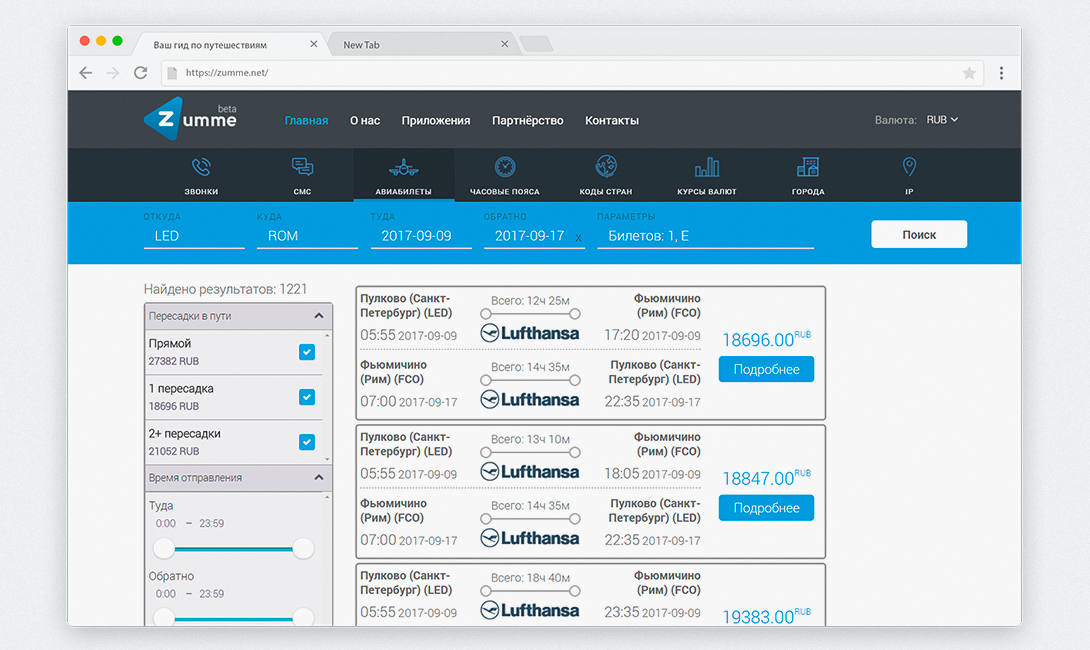
Task: Switch to the New Tab browser tab
Action: 421,44
